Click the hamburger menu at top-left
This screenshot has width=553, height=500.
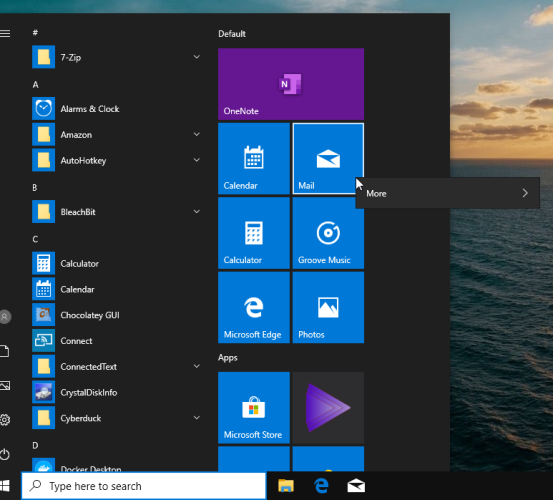click(x=5, y=33)
